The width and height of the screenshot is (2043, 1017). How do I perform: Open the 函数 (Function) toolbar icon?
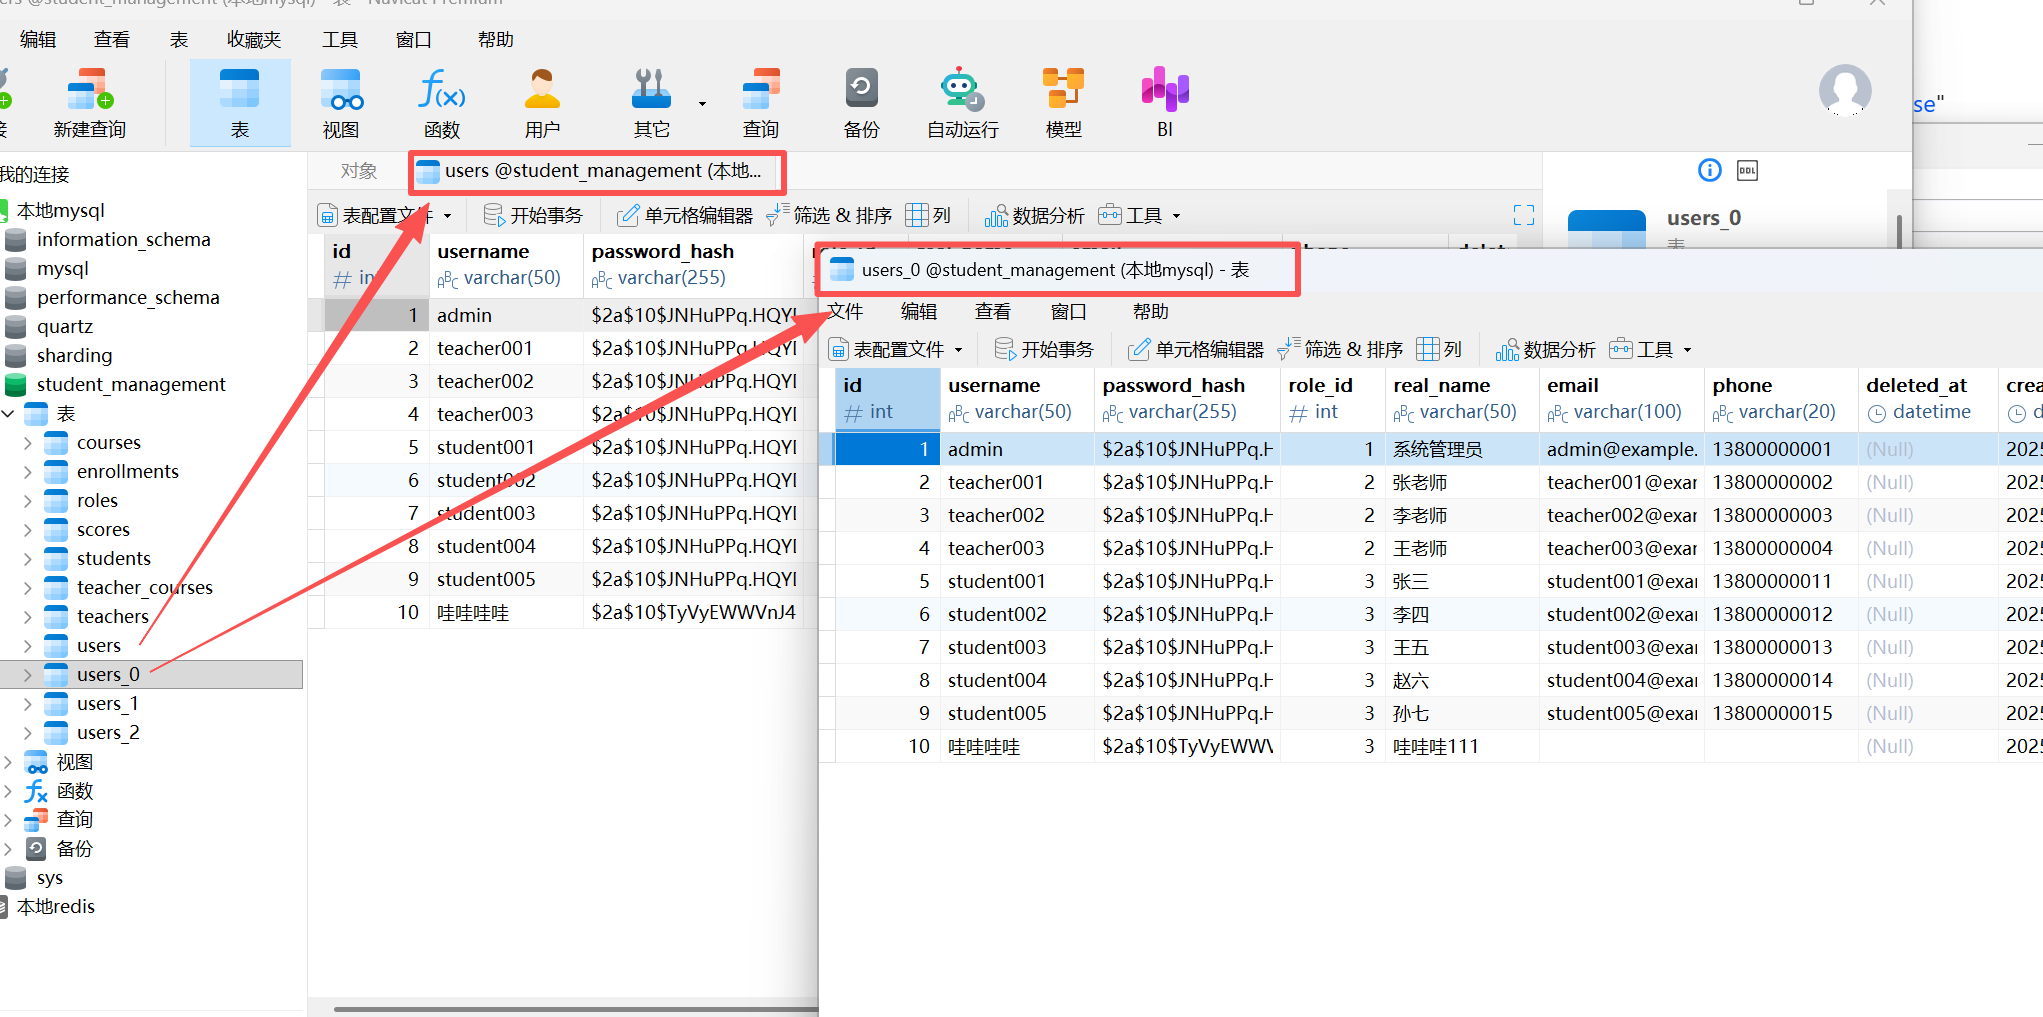[x=442, y=103]
